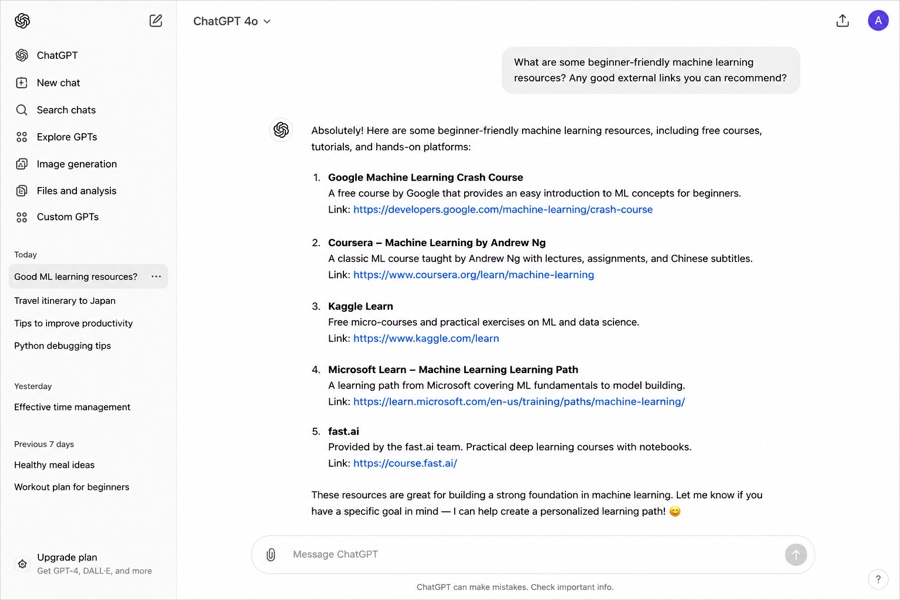Open the Google crash-course link
This screenshot has height=600, width=900.
pyautogui.click(x=503, y=210)
